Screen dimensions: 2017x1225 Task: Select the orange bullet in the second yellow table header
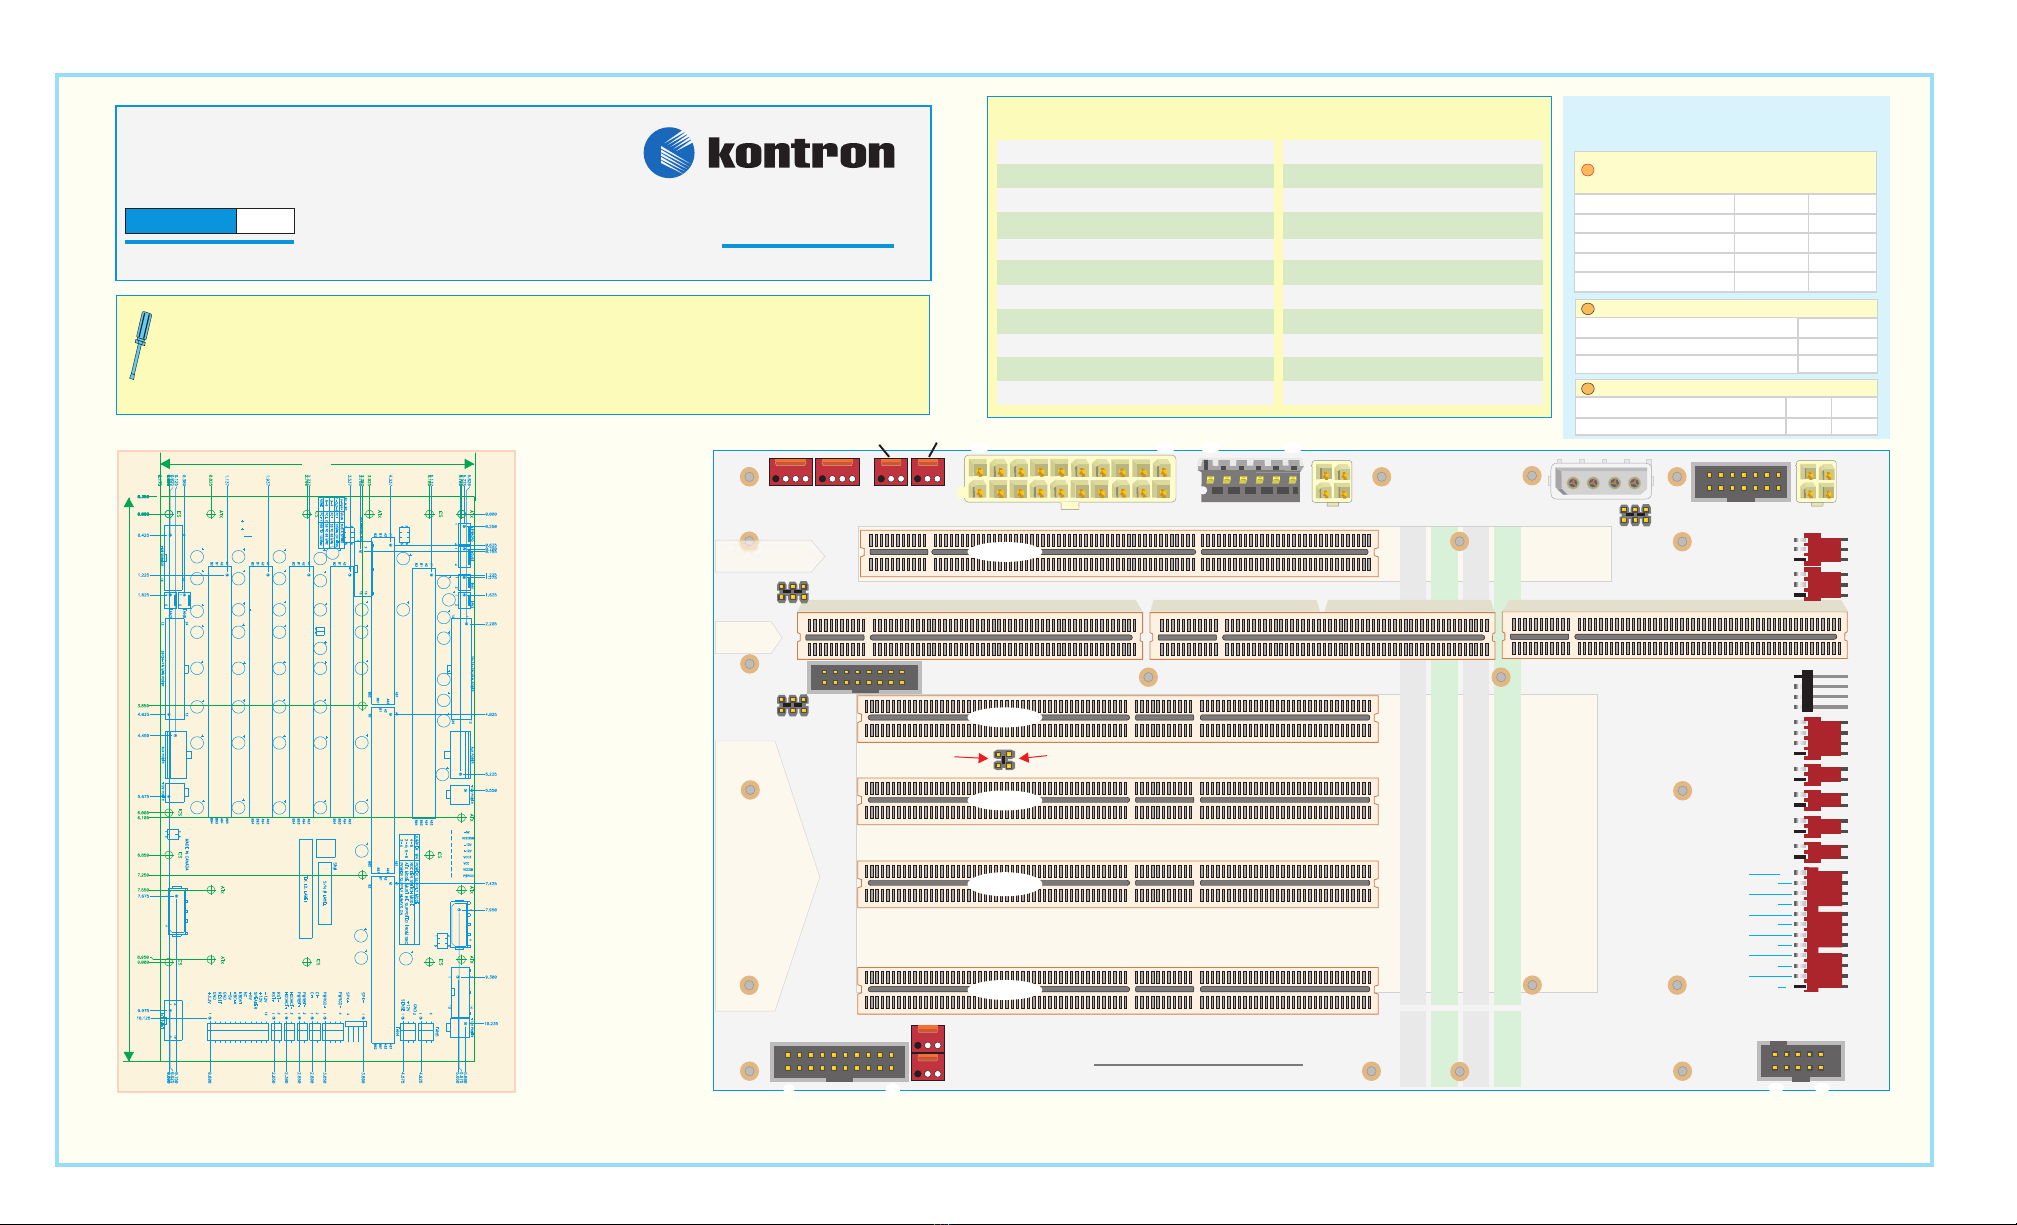coord(1587,309)
